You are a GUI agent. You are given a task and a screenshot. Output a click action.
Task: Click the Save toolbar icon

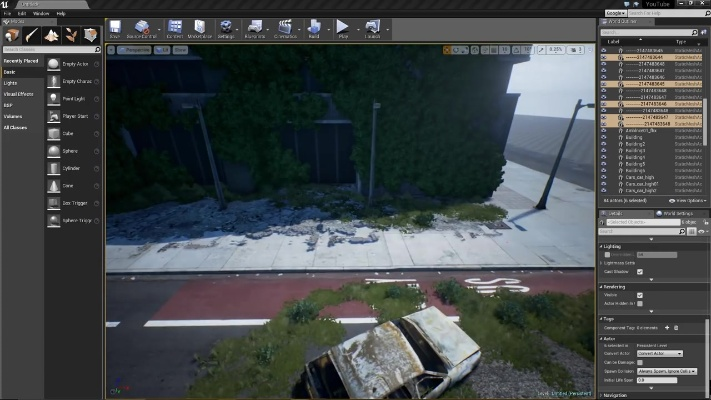coord(115,29)
